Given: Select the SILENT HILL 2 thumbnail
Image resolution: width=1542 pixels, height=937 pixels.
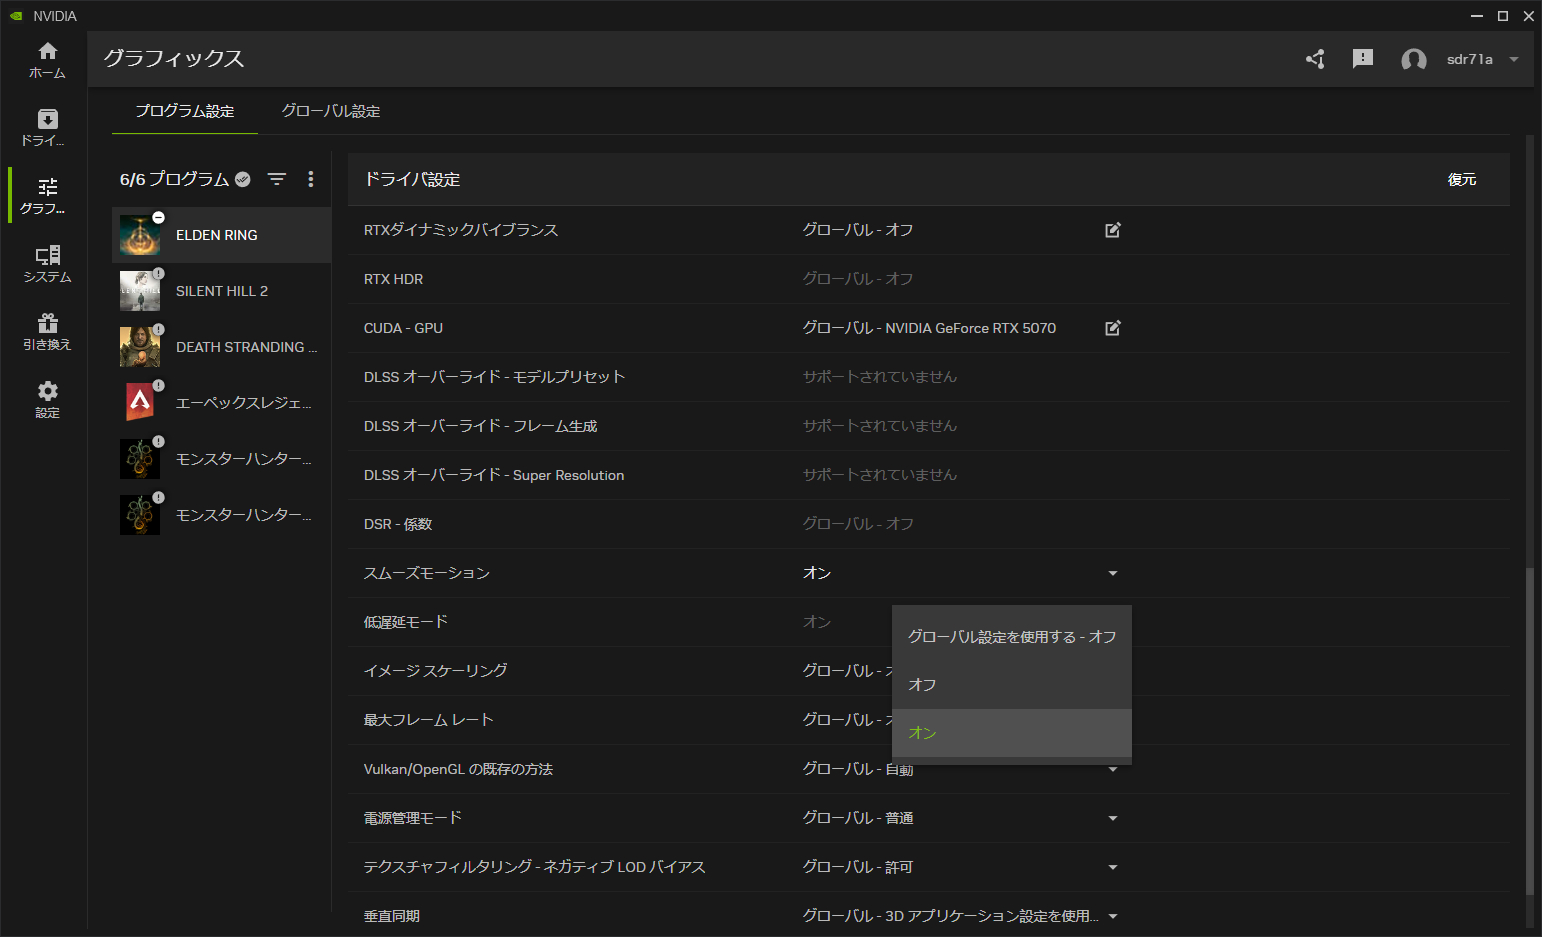Looking at the screenshot, I should 140,291.
